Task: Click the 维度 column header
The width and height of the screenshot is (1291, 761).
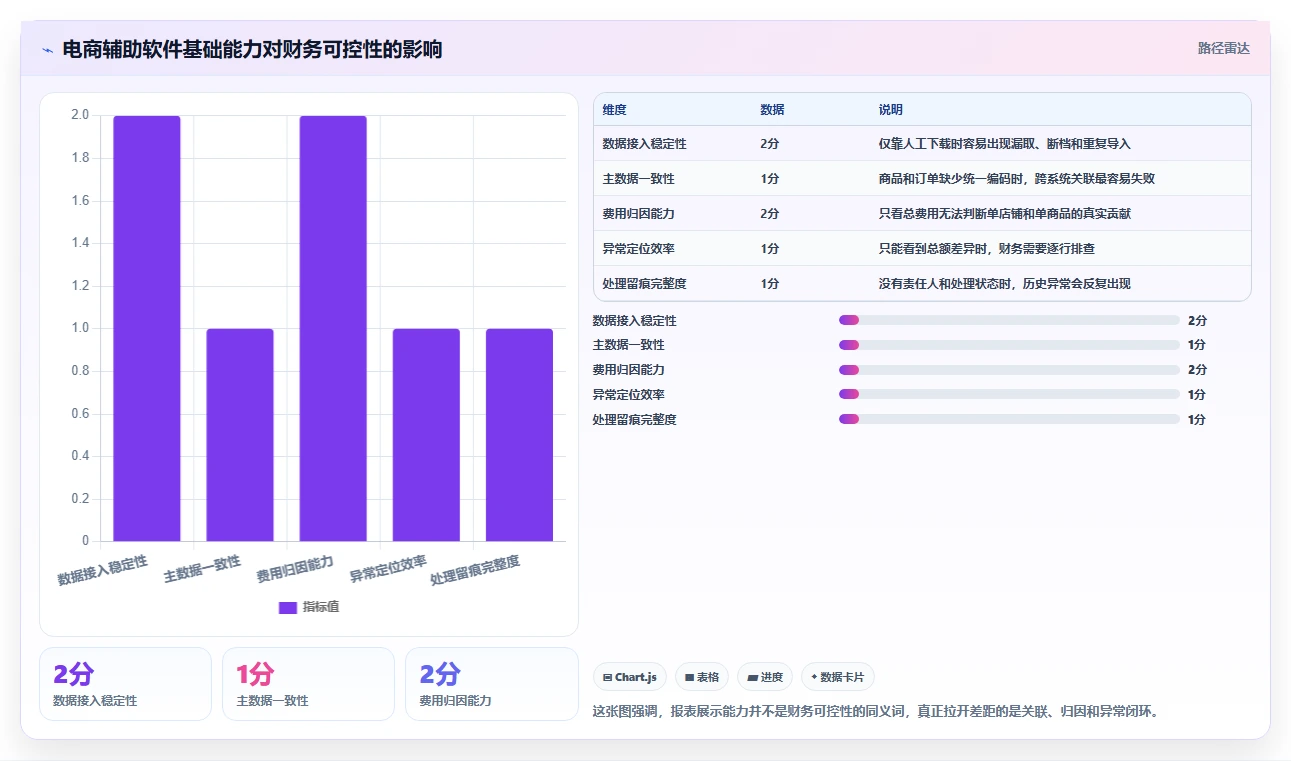Action: [x=615, y=110]
